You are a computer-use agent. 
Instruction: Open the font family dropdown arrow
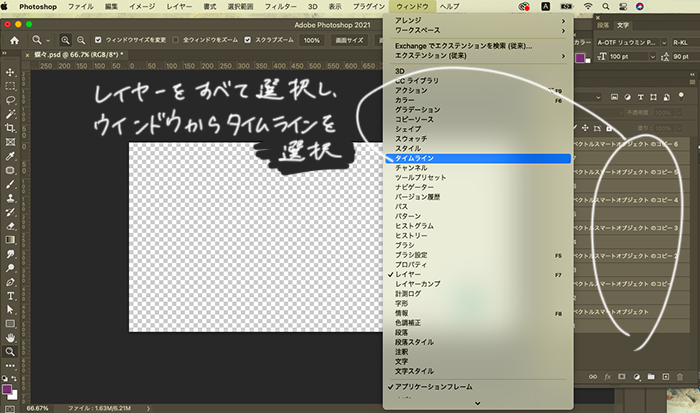(x=664, y=42)
